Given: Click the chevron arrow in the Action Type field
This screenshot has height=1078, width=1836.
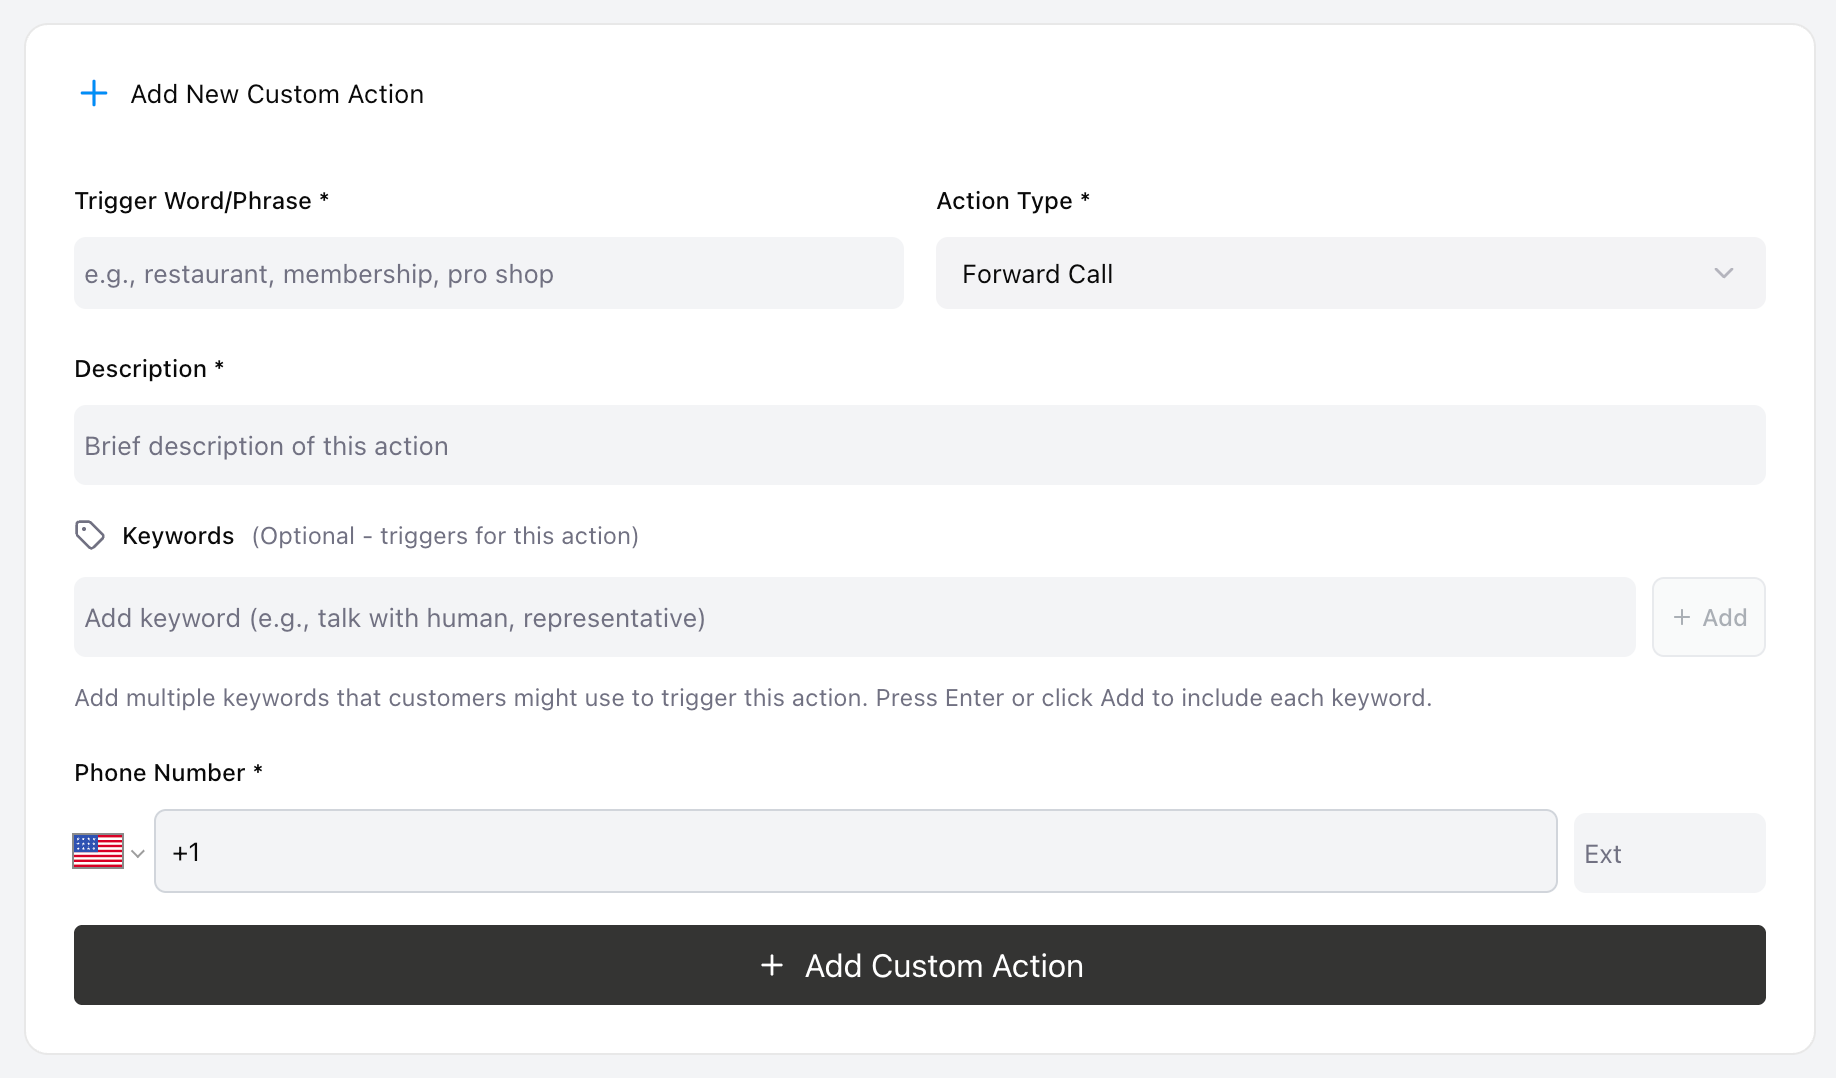Looking at the screenshot, I should (1723, 273).
